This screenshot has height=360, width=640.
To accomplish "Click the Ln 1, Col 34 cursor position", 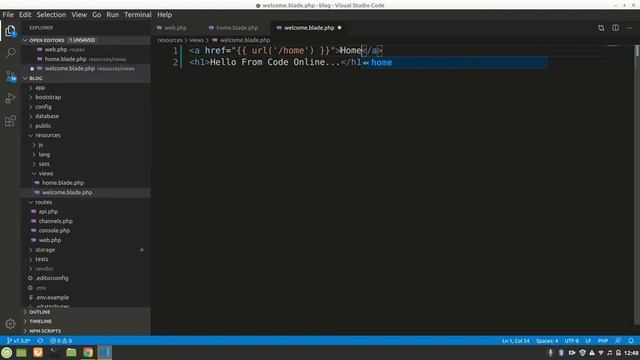I will (x=516, y=340).
